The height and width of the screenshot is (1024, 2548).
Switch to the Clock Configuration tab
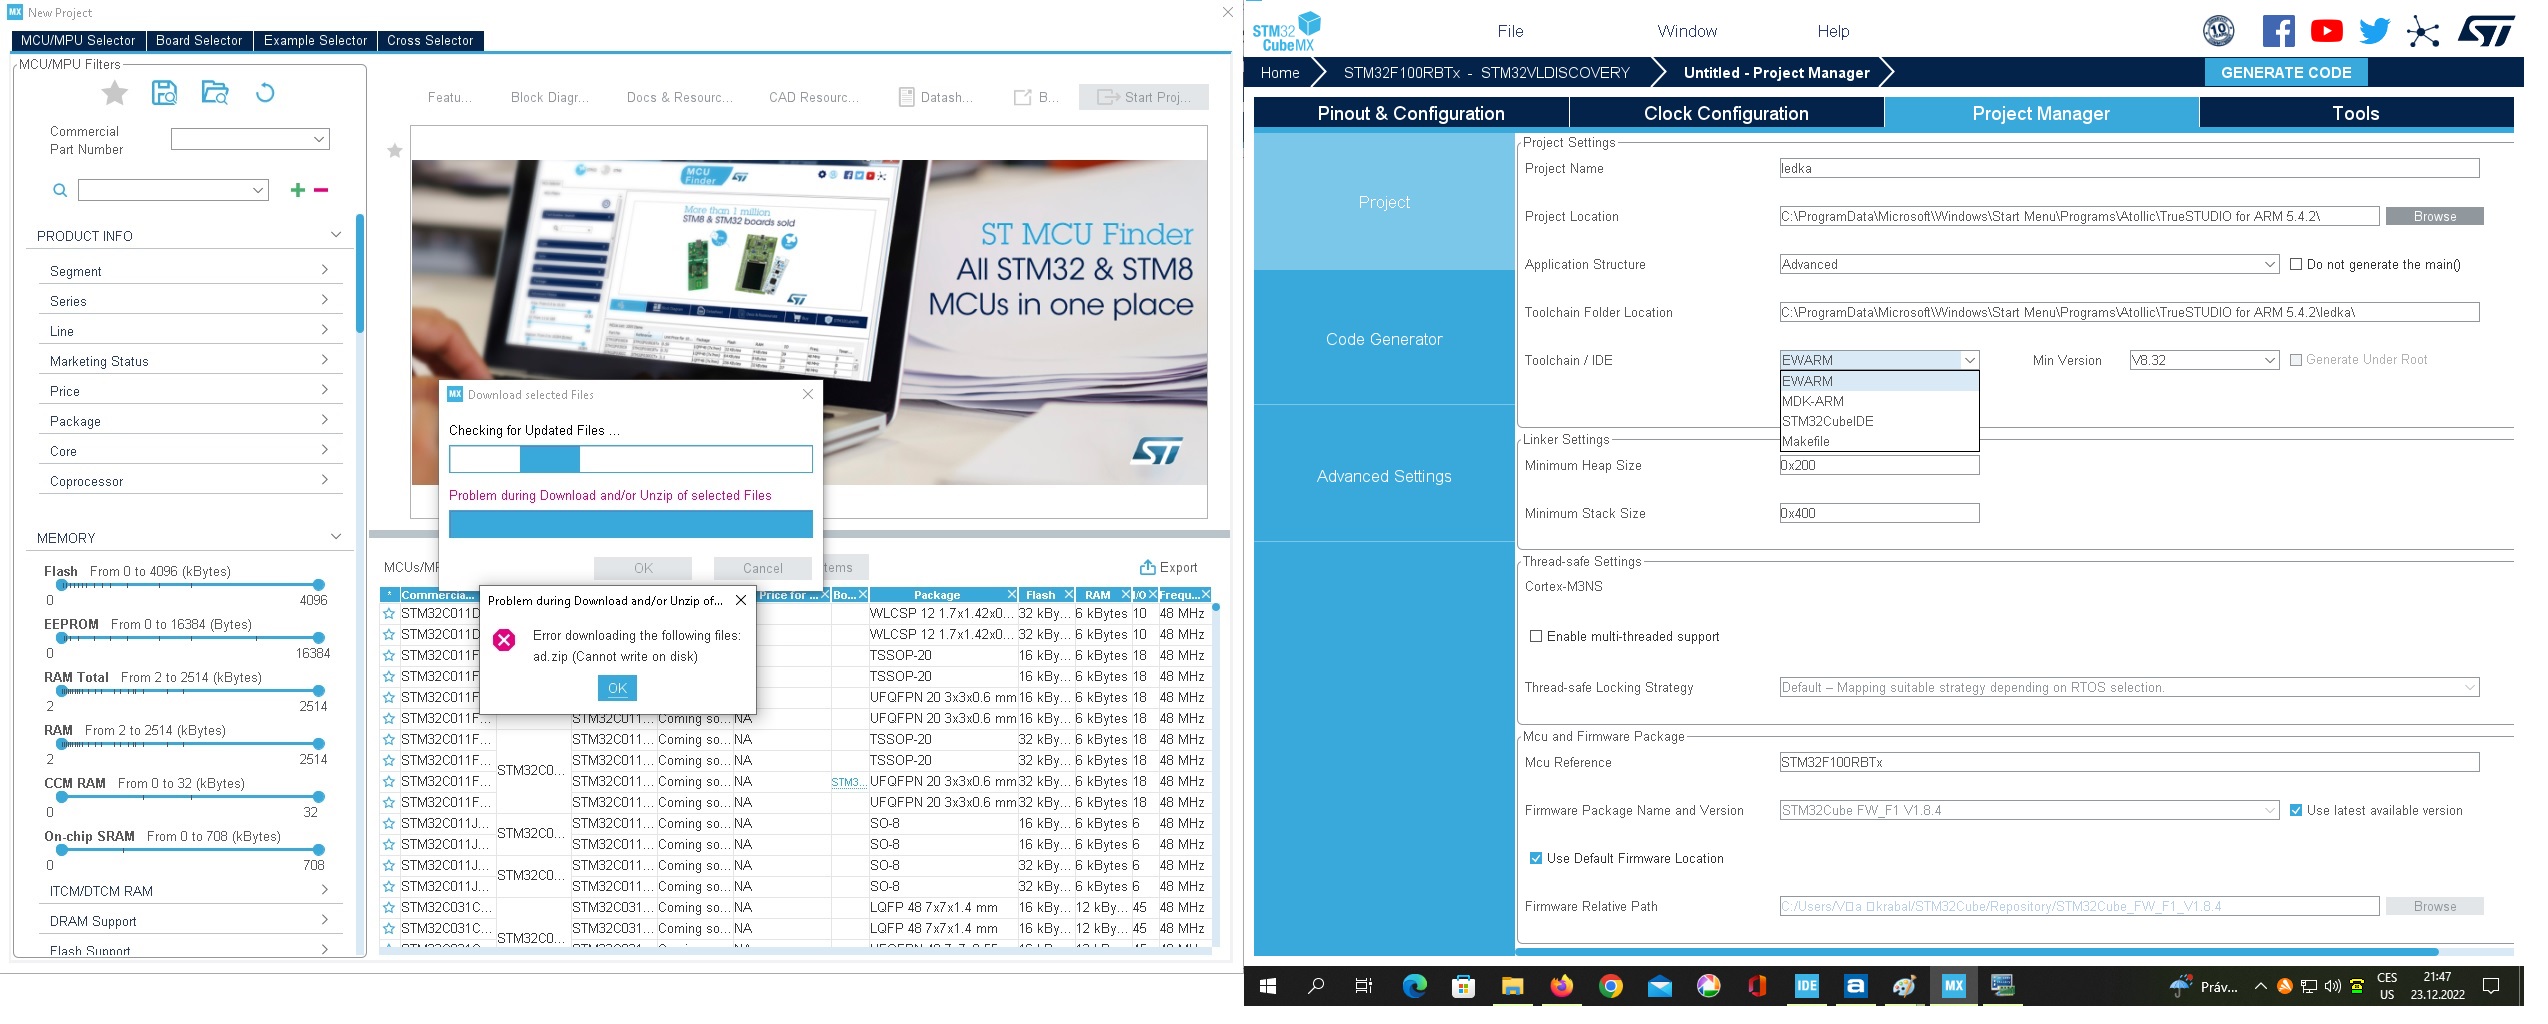pyautogui.click(x=1725, y=113)
